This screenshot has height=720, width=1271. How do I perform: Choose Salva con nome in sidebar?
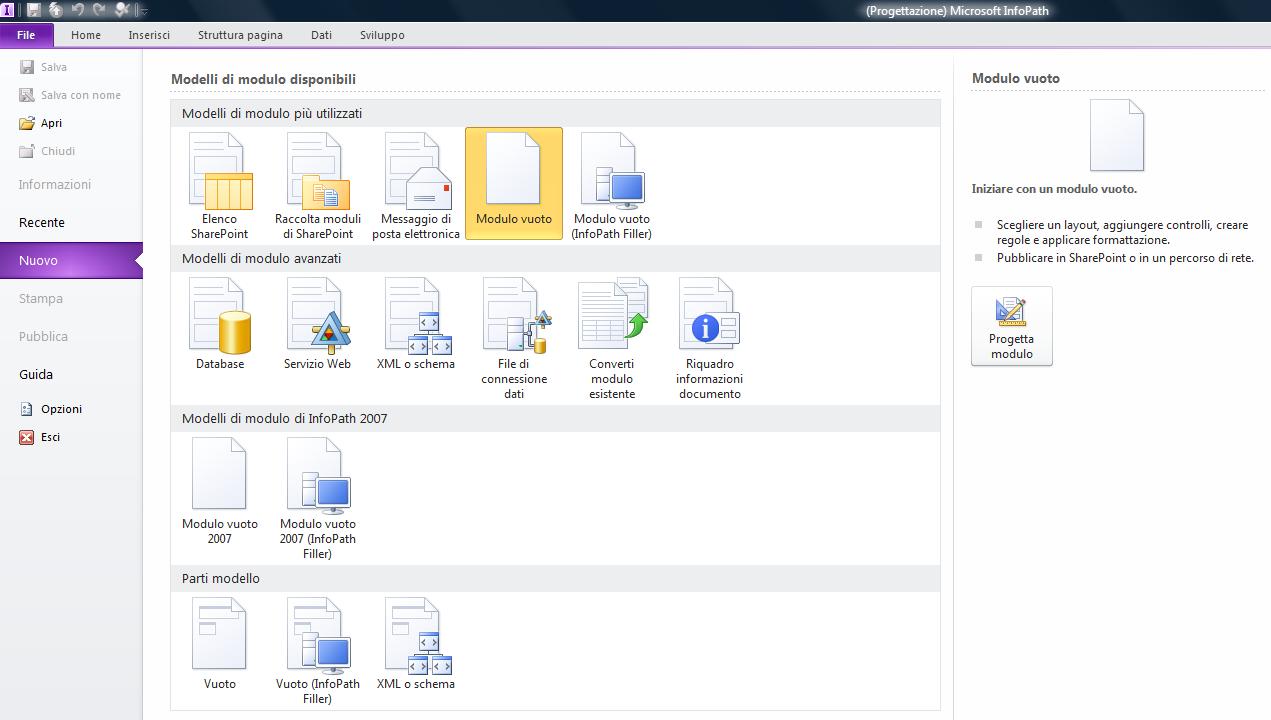click(x=70, y=95)
